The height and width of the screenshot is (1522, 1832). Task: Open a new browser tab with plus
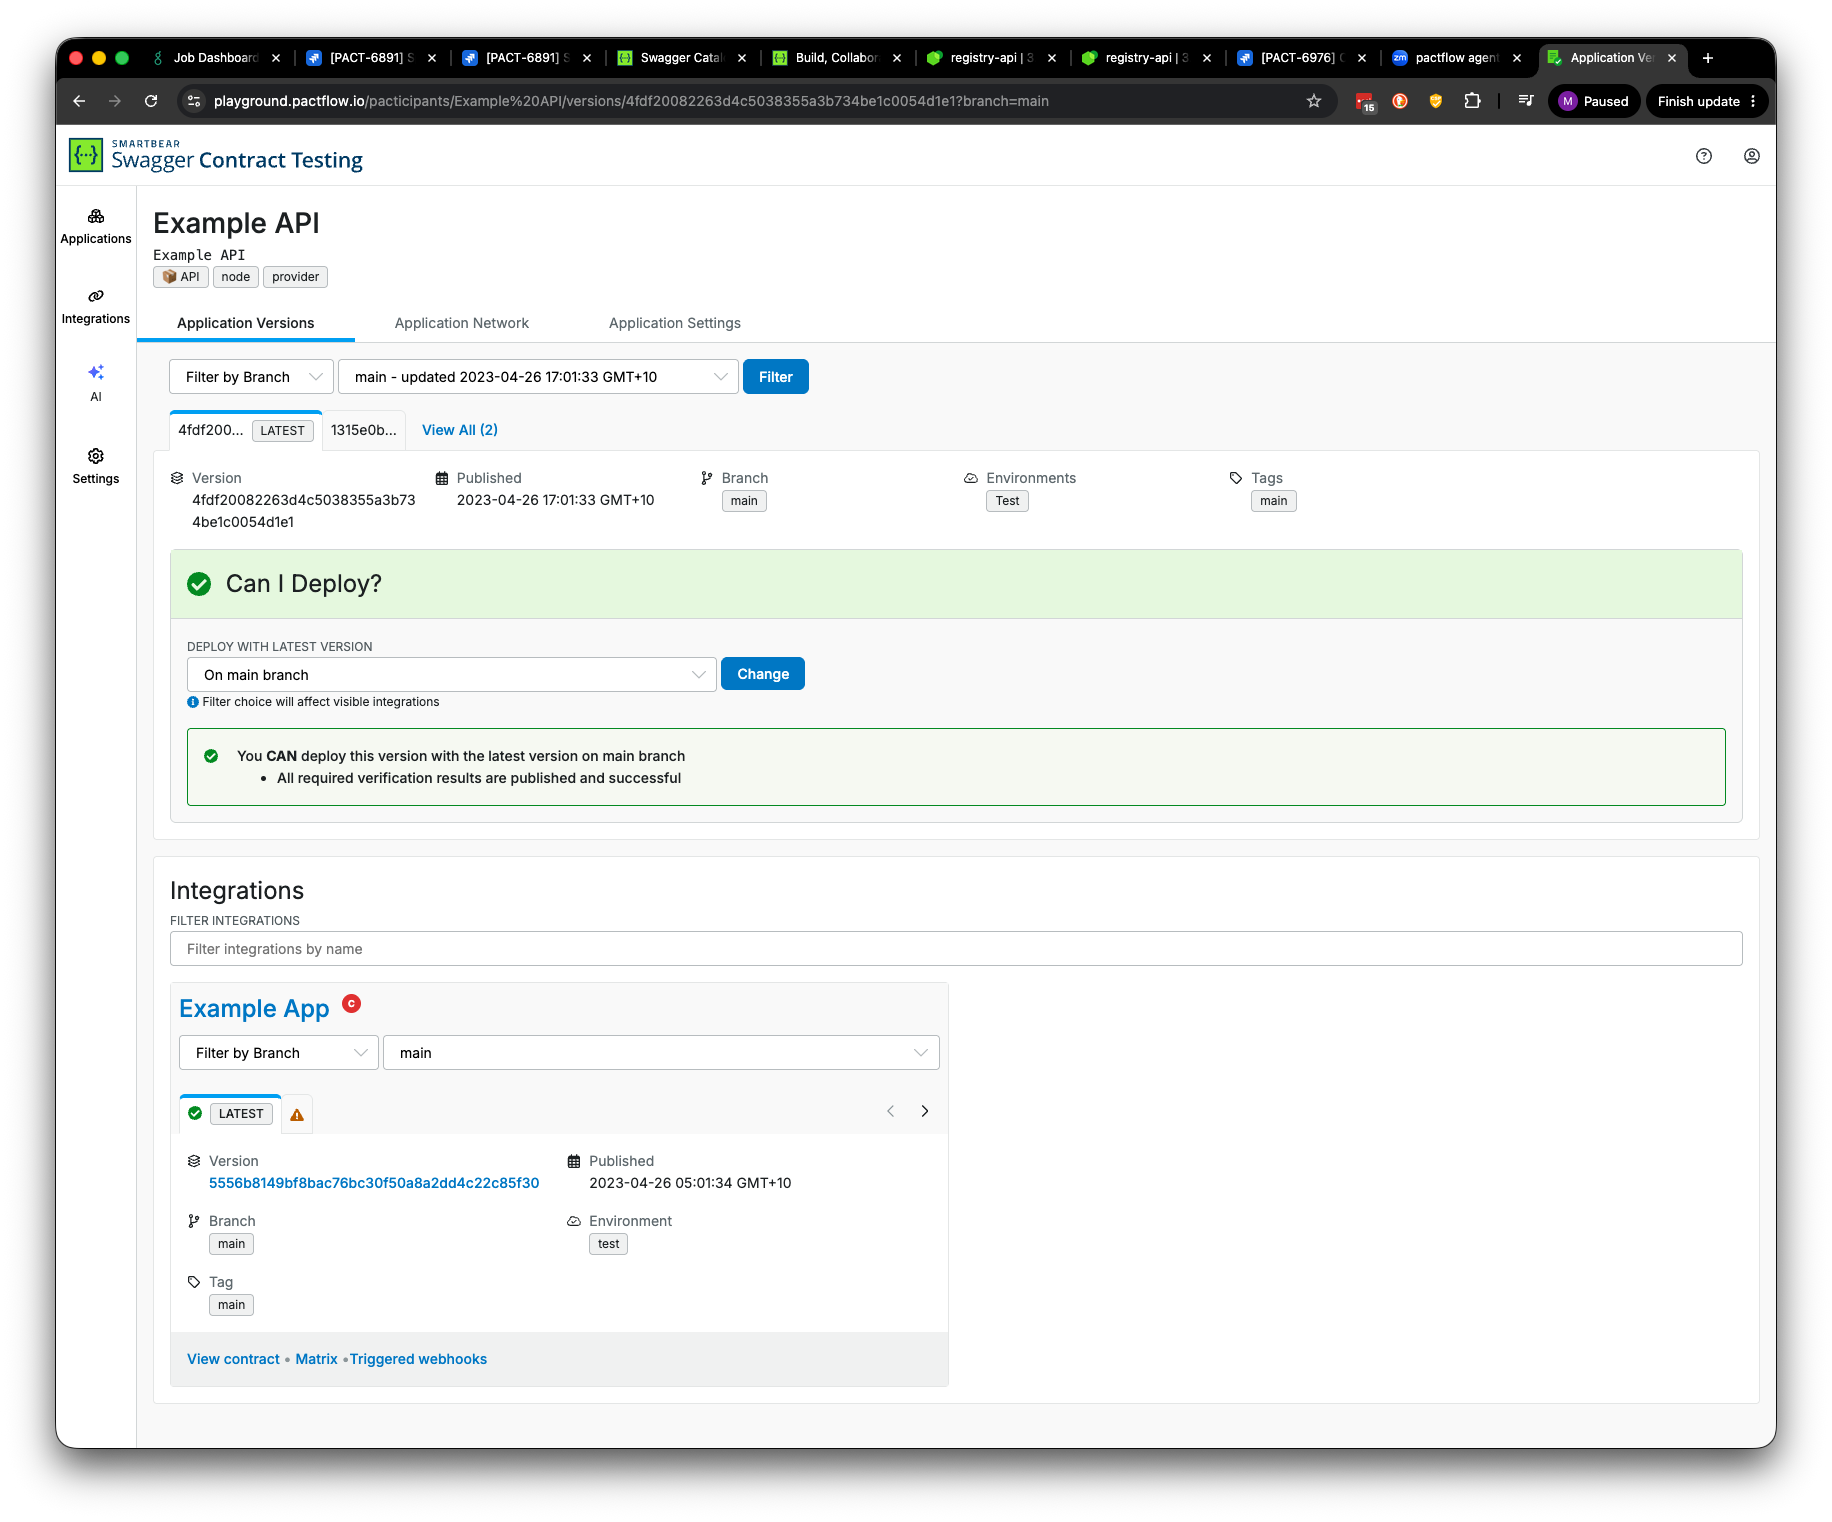pos(1708,58)
